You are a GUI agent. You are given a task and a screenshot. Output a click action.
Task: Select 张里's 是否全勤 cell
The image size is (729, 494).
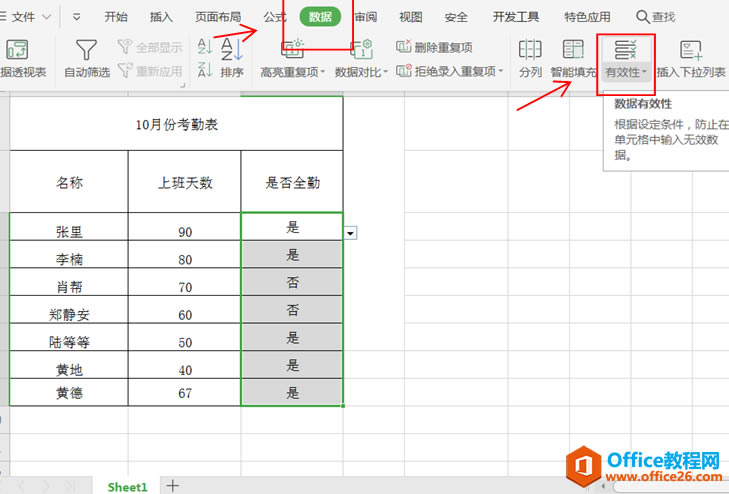click(292, 227)
